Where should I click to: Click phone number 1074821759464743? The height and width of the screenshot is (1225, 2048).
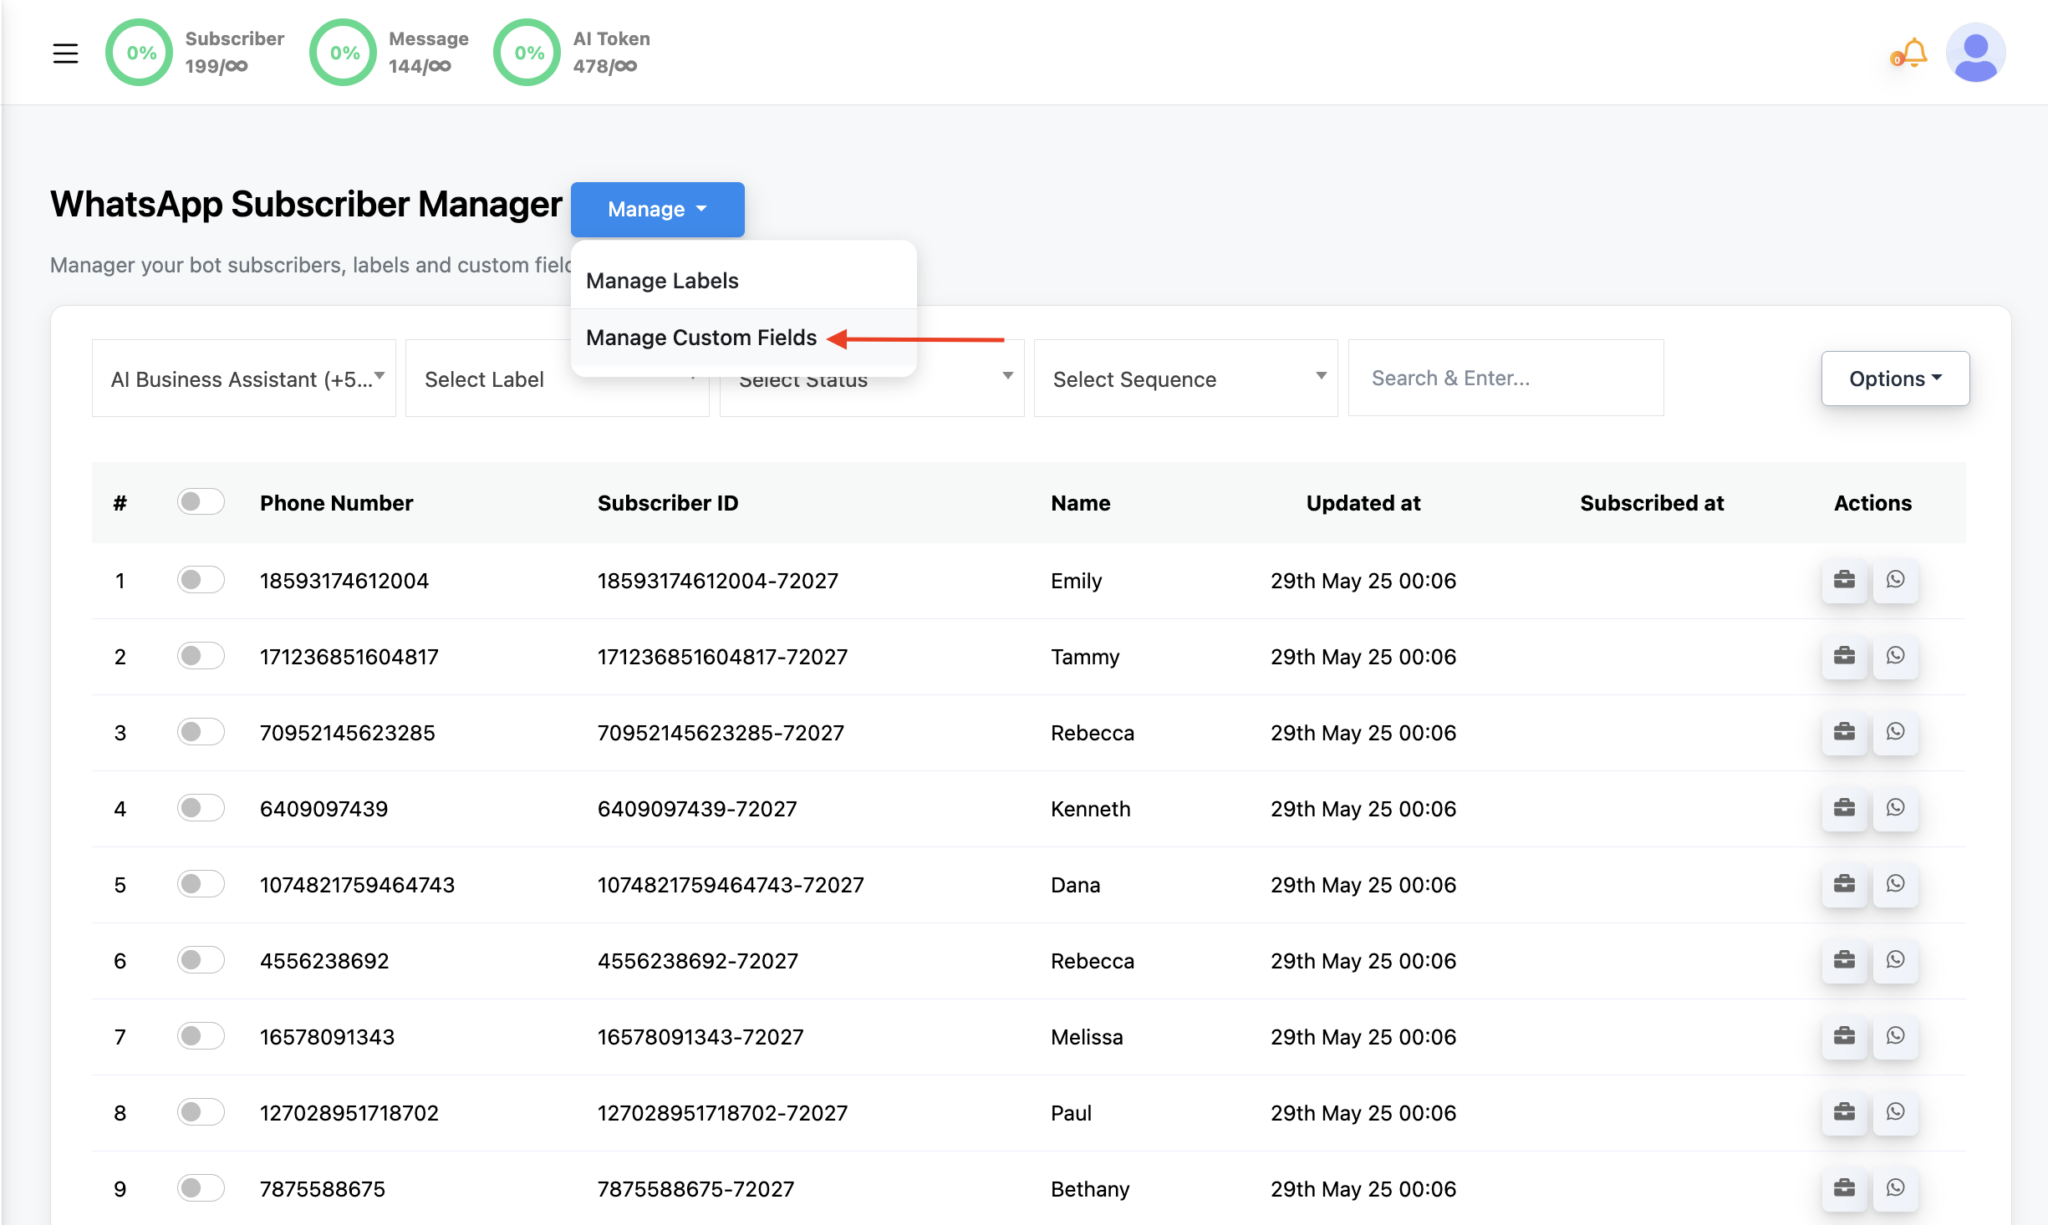click(x=357, y=885)
